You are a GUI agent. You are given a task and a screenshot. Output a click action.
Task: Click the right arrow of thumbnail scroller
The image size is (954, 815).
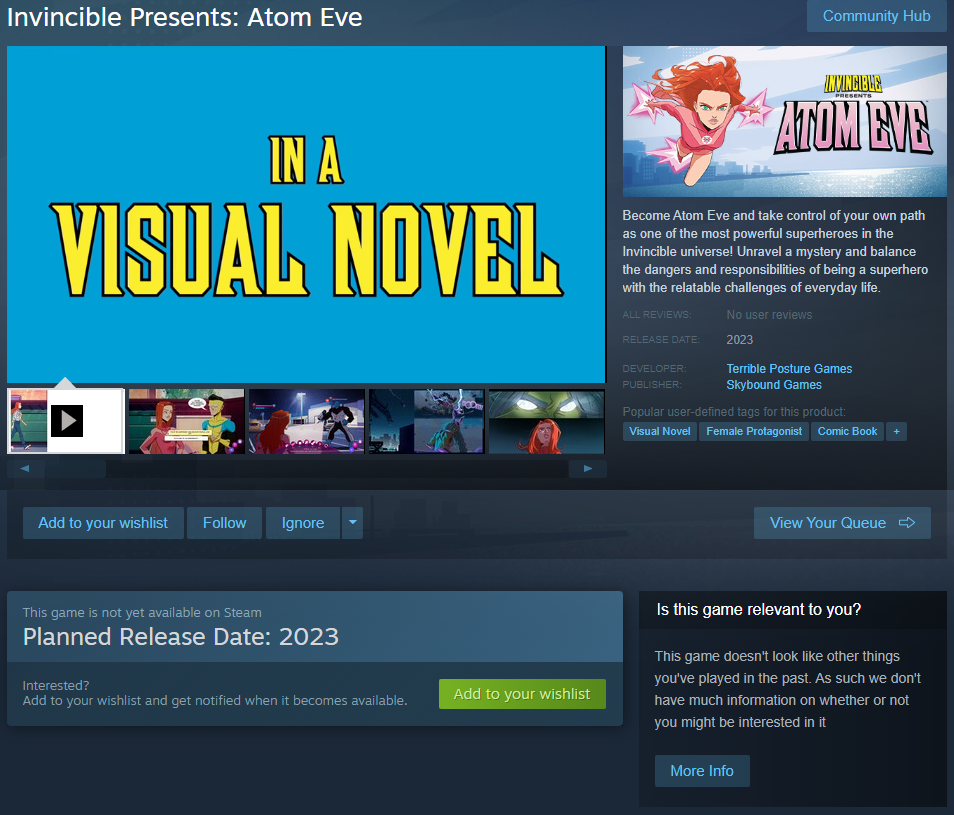click(x=587, y=468)
